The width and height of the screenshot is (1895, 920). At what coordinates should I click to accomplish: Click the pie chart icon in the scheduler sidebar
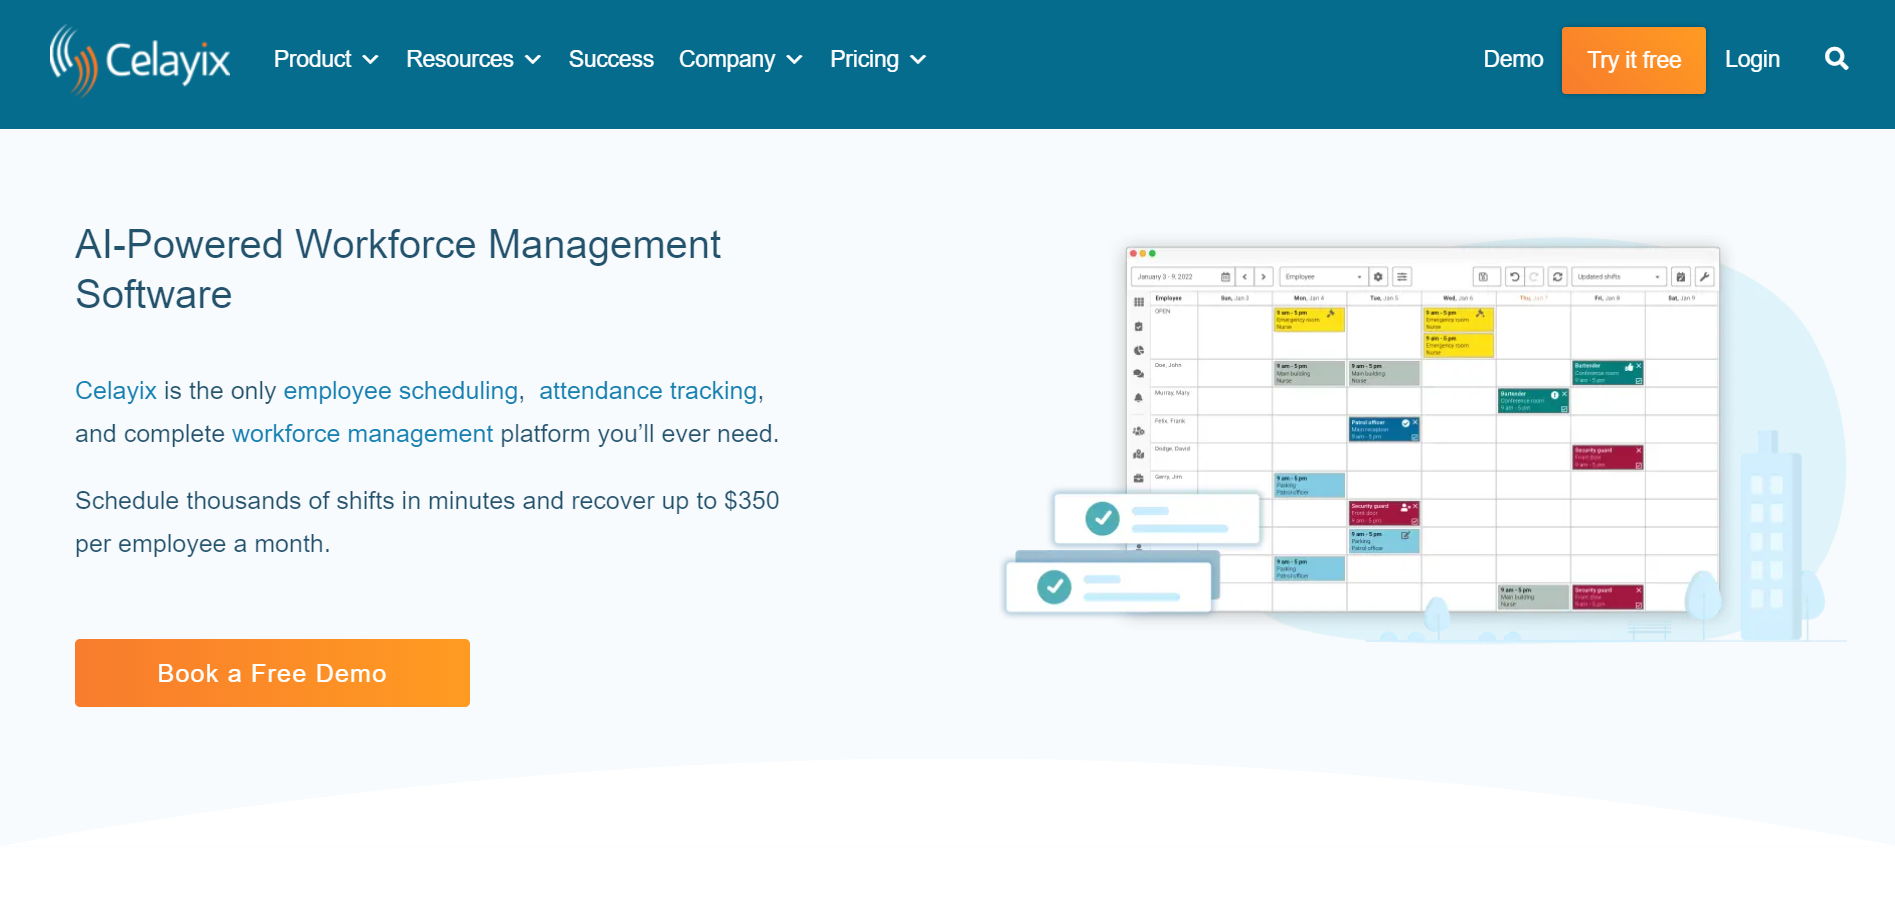click(x=1138, y=351)
